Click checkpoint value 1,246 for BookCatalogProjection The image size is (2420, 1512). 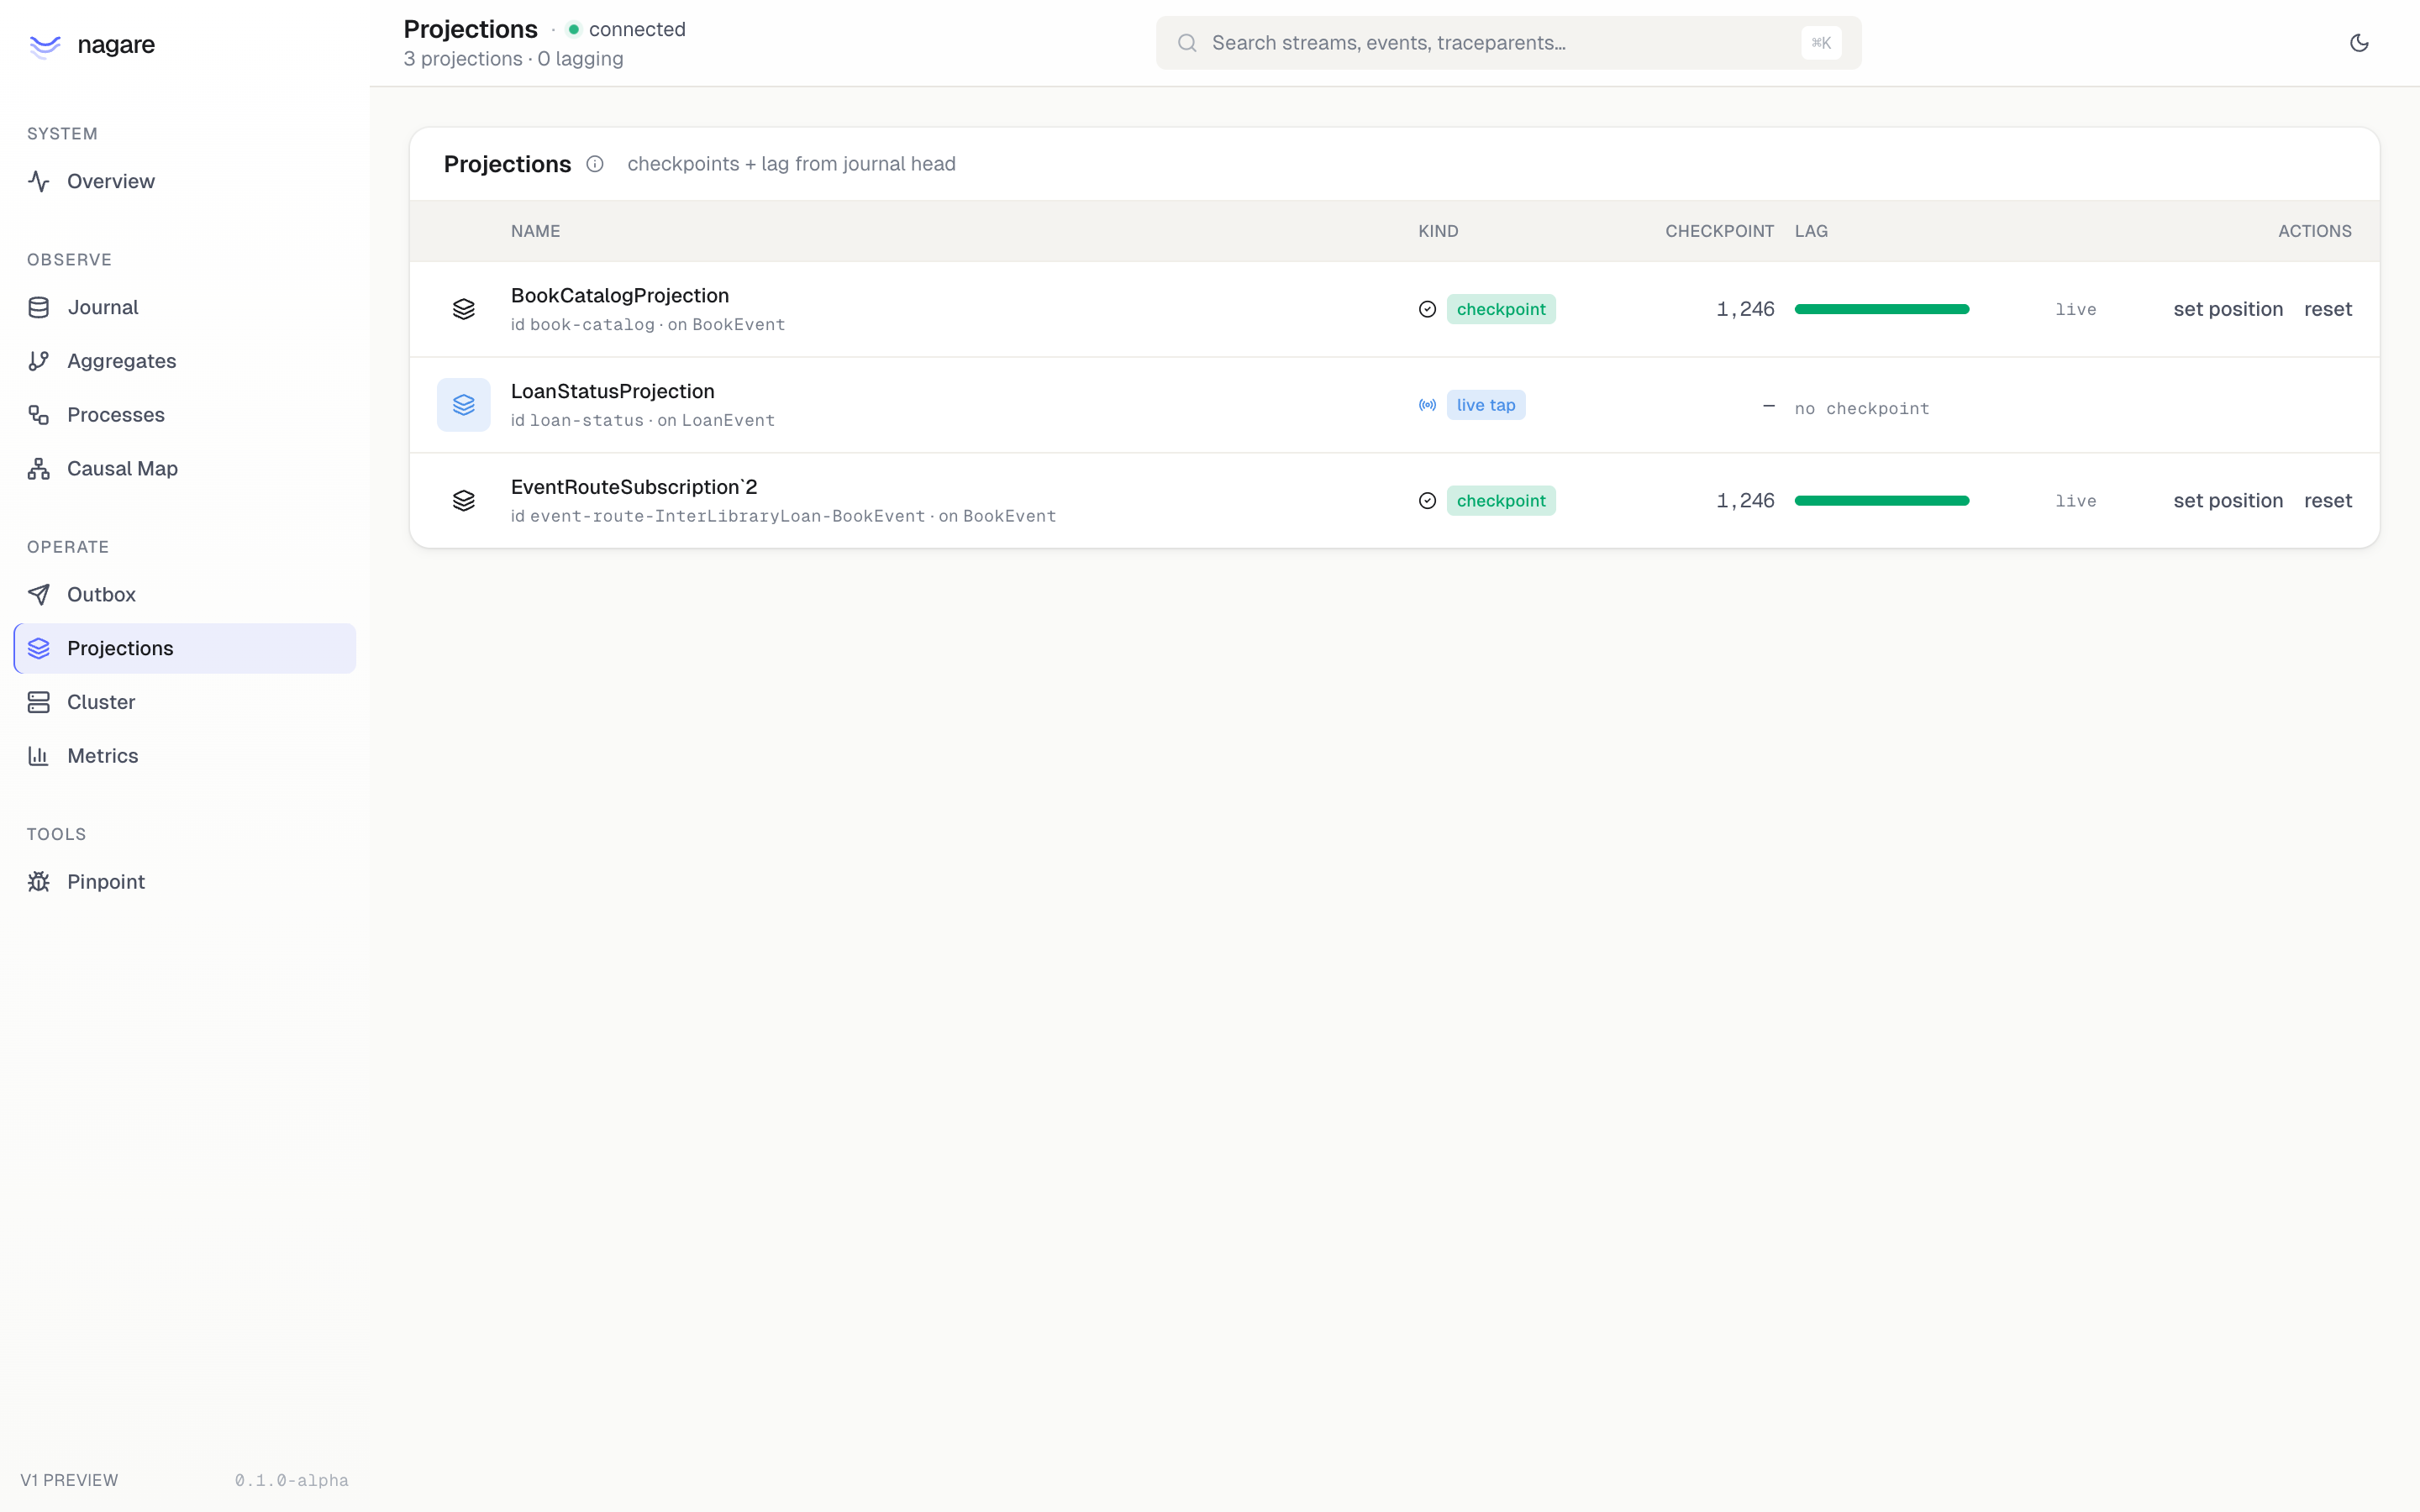tap(1746, 309)
